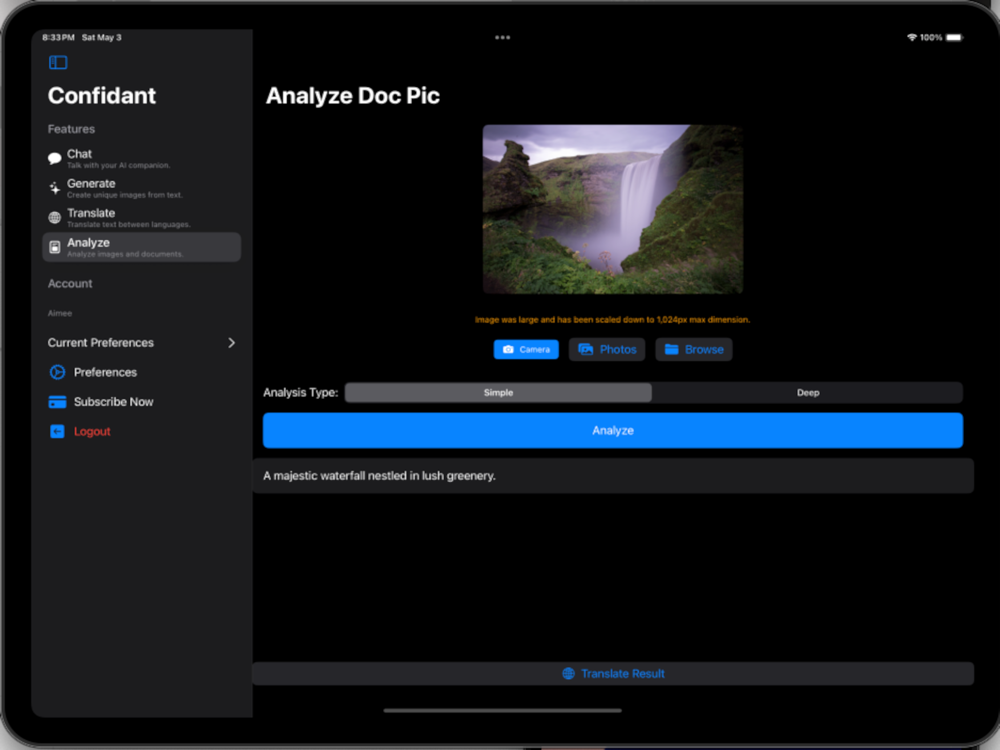
Task: Select Simple analysis type
Action: (x=498, y=392)
